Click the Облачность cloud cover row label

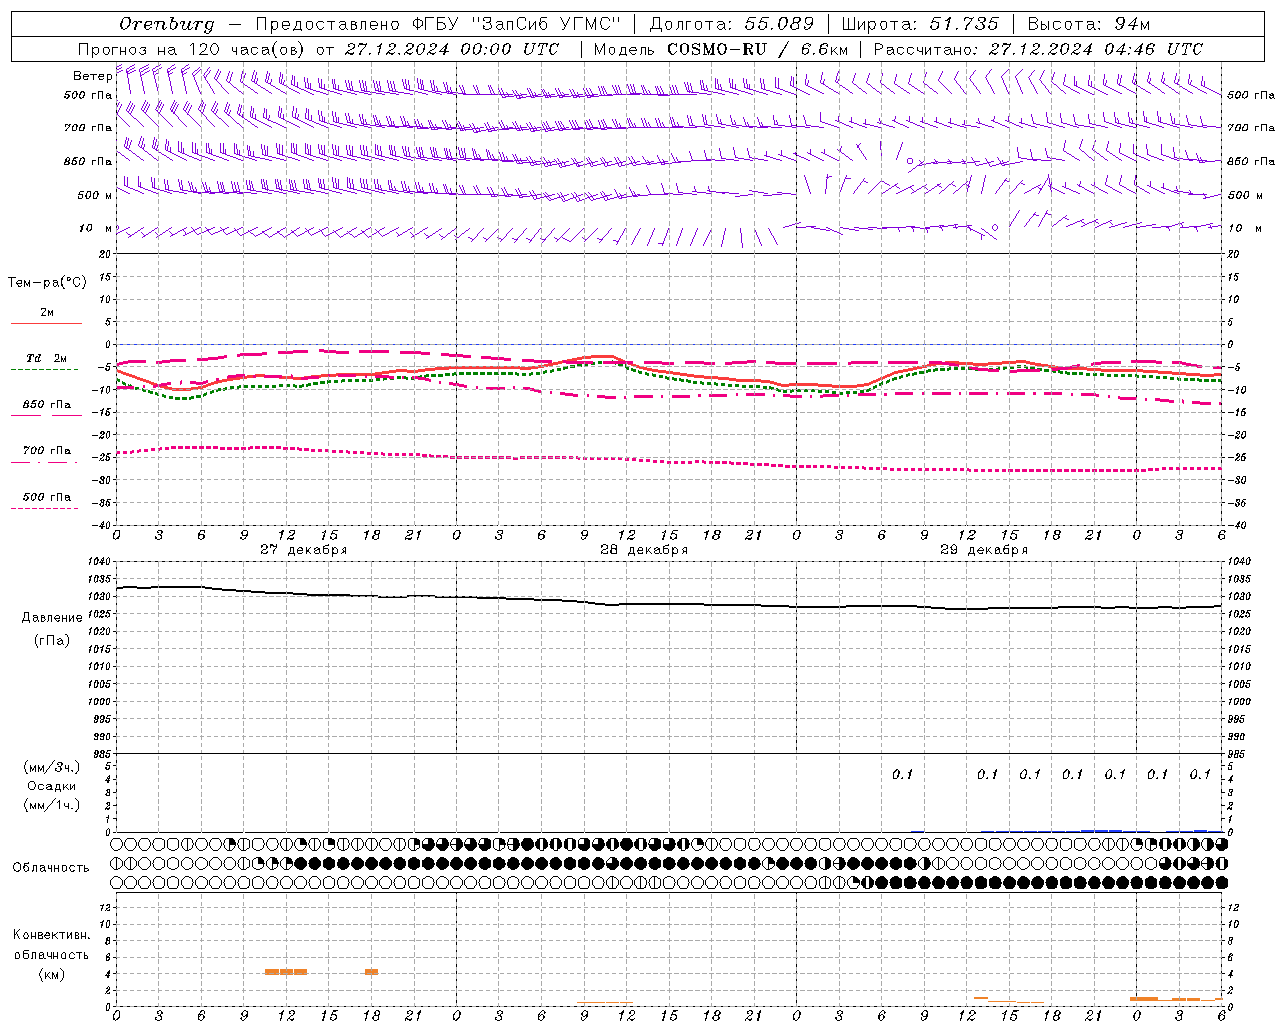click(x=50, y=867)
